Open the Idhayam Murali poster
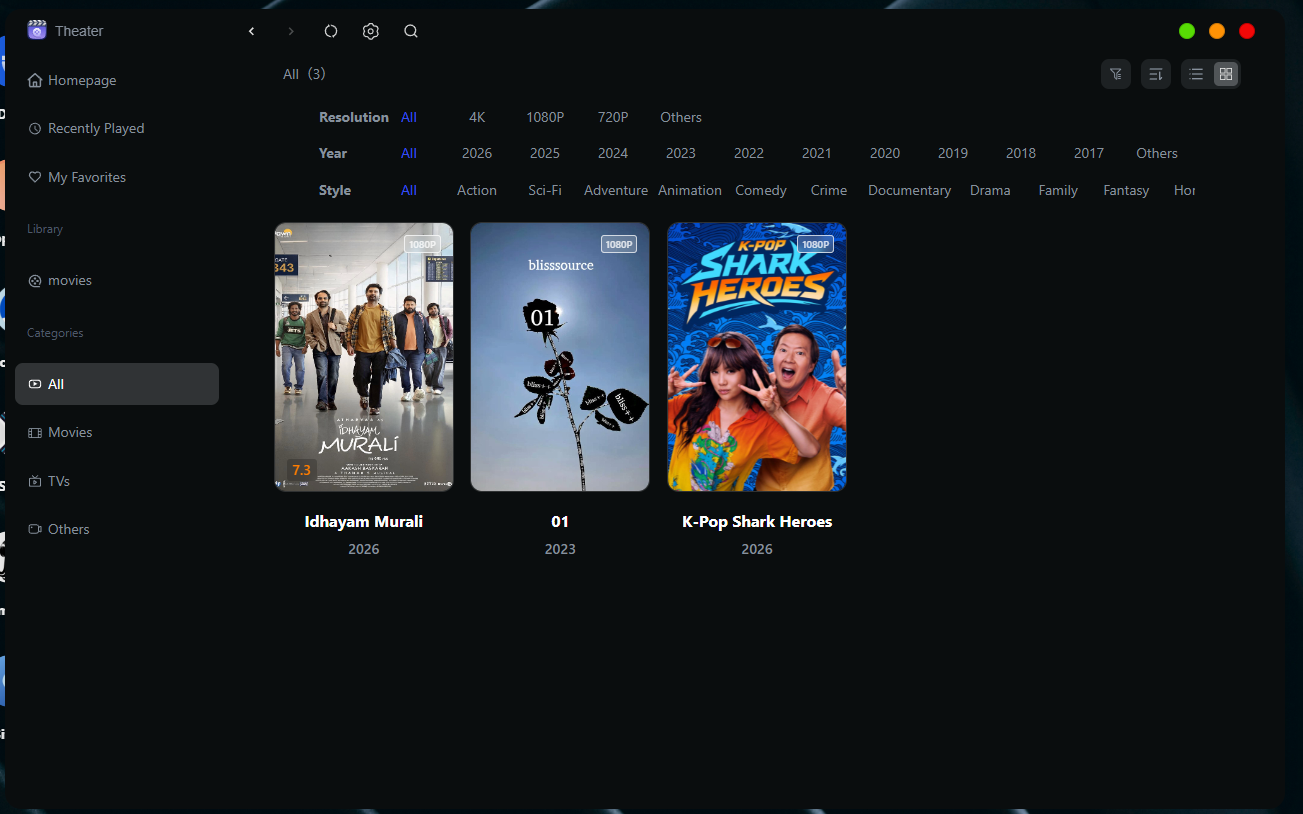Screen dimensions: 1303x814 [364, 357]
